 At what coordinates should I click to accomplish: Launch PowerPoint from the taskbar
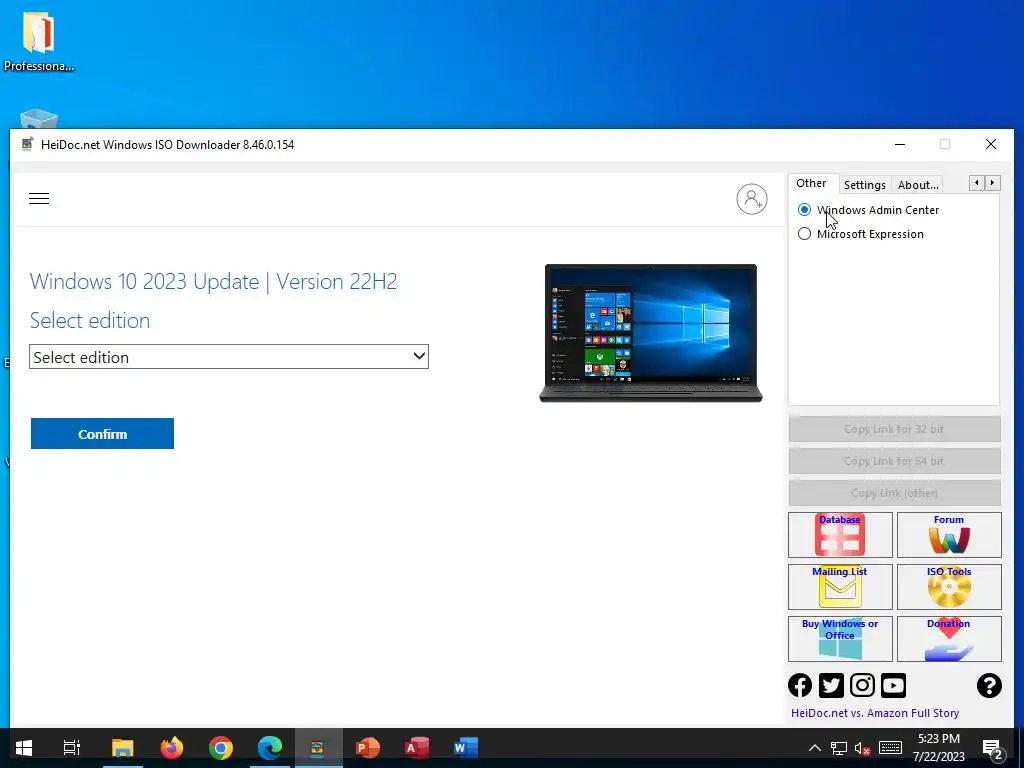pyautogui.click(x=368, y=748)
